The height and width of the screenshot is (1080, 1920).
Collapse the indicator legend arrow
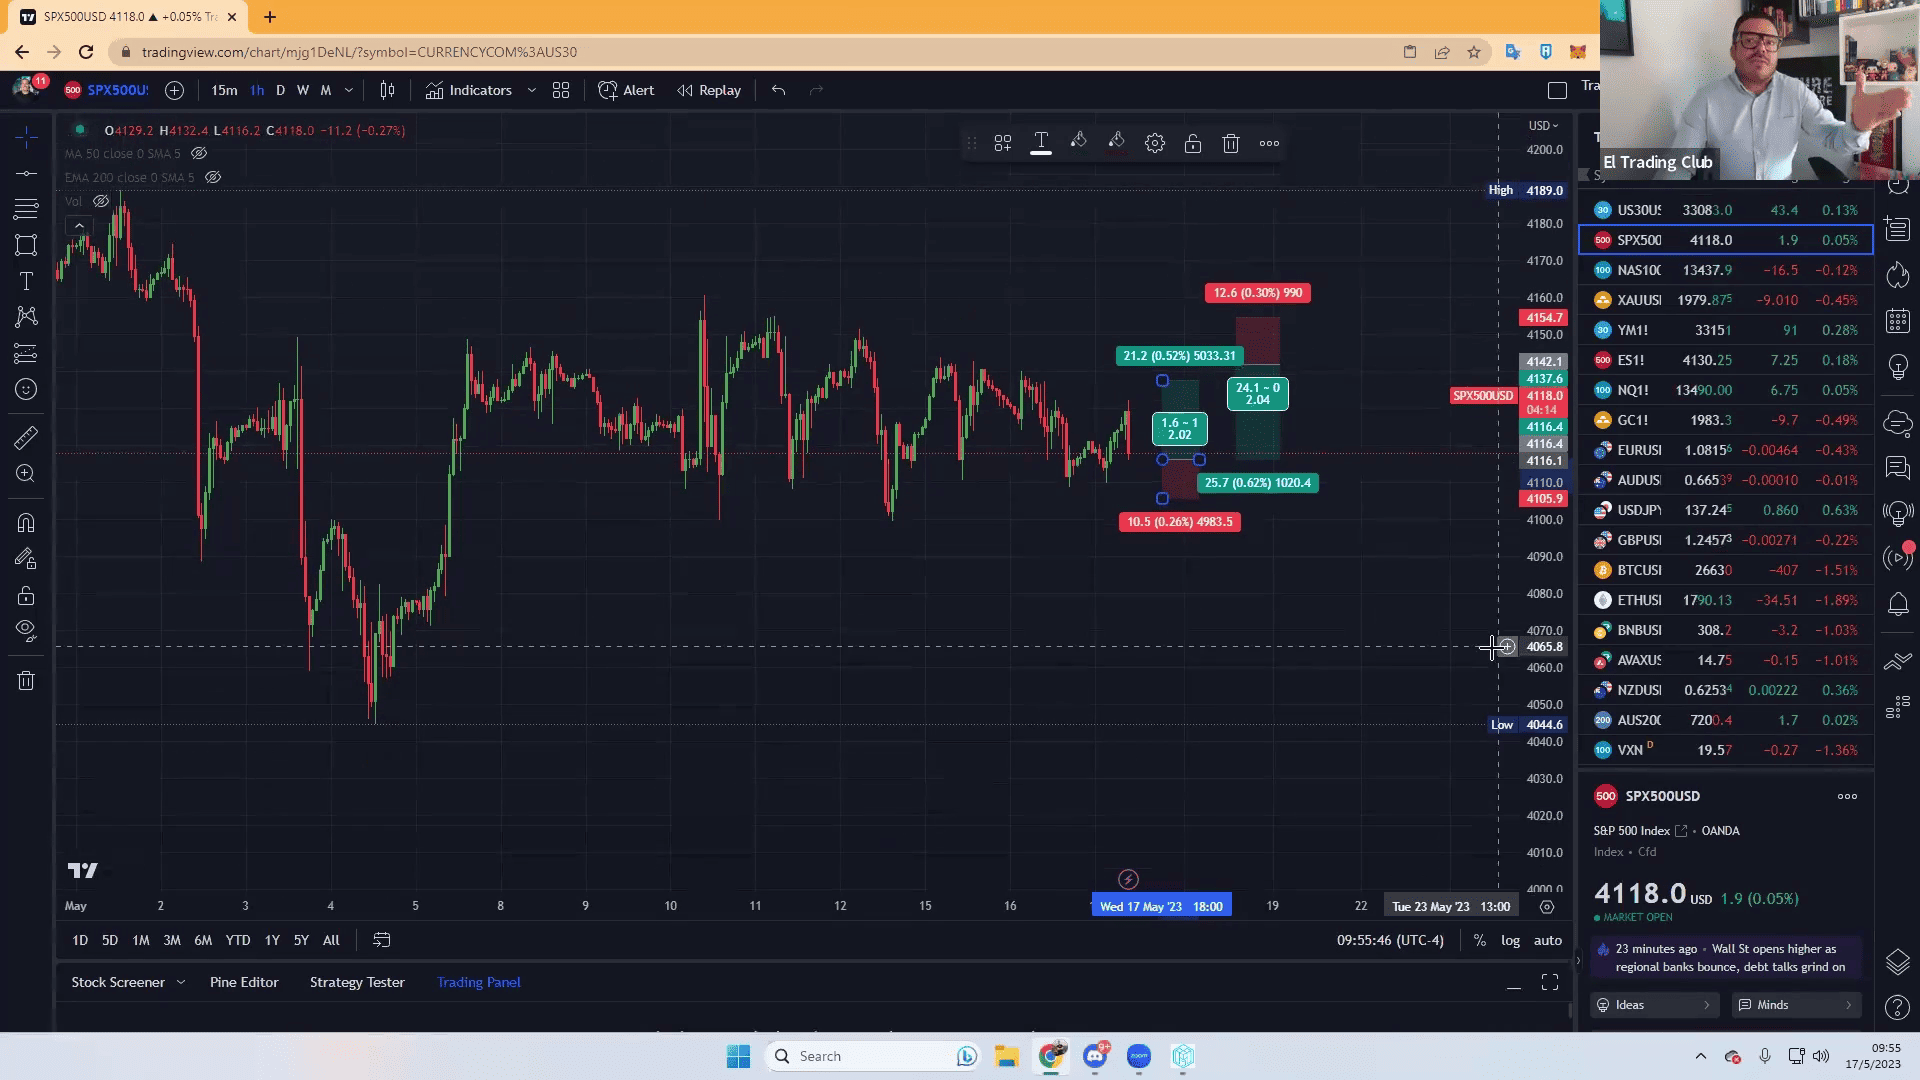79,226
